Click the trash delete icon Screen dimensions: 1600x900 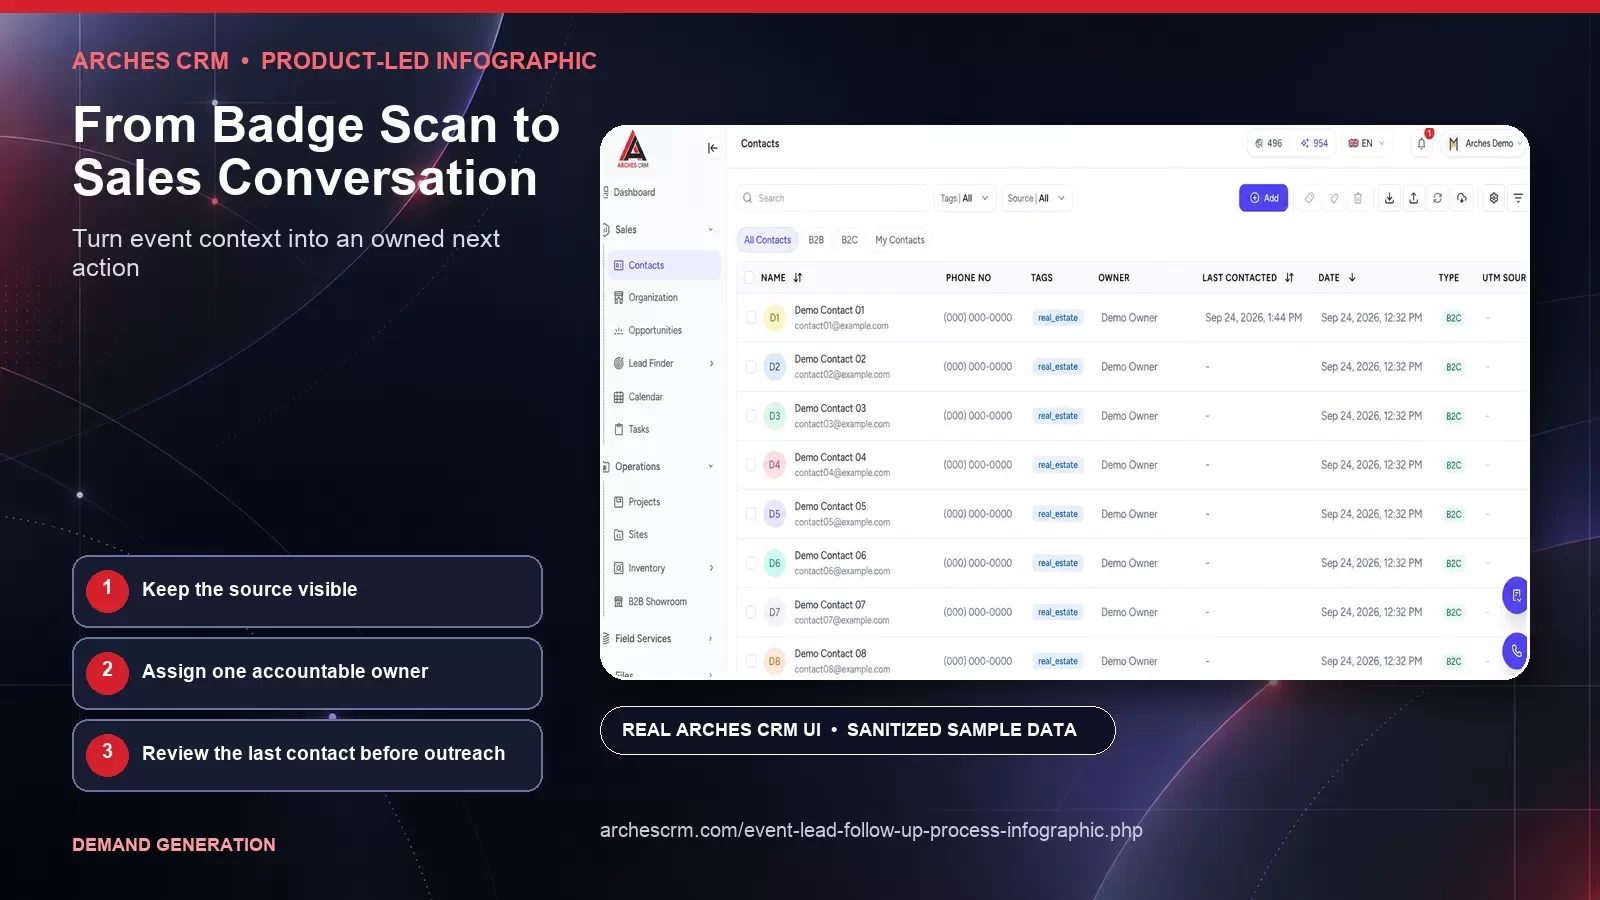click(1357, 198)
